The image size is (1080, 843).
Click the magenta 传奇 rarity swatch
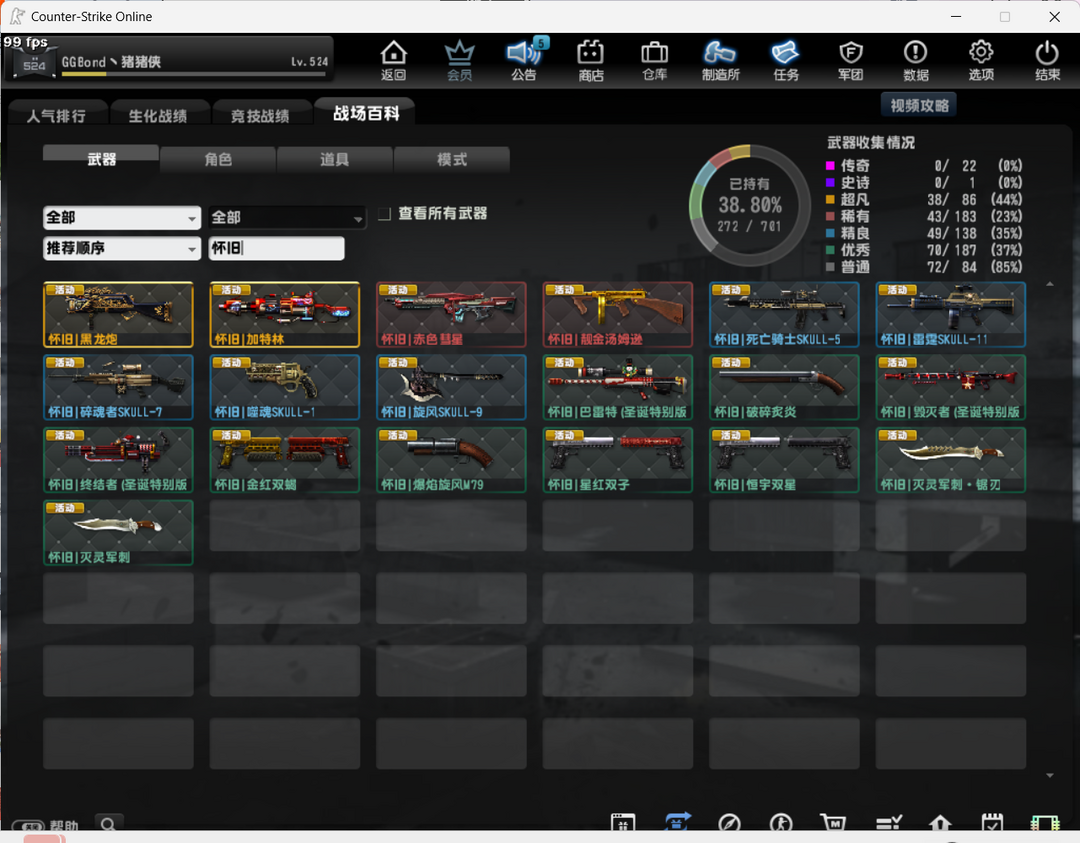pos(830,165)
